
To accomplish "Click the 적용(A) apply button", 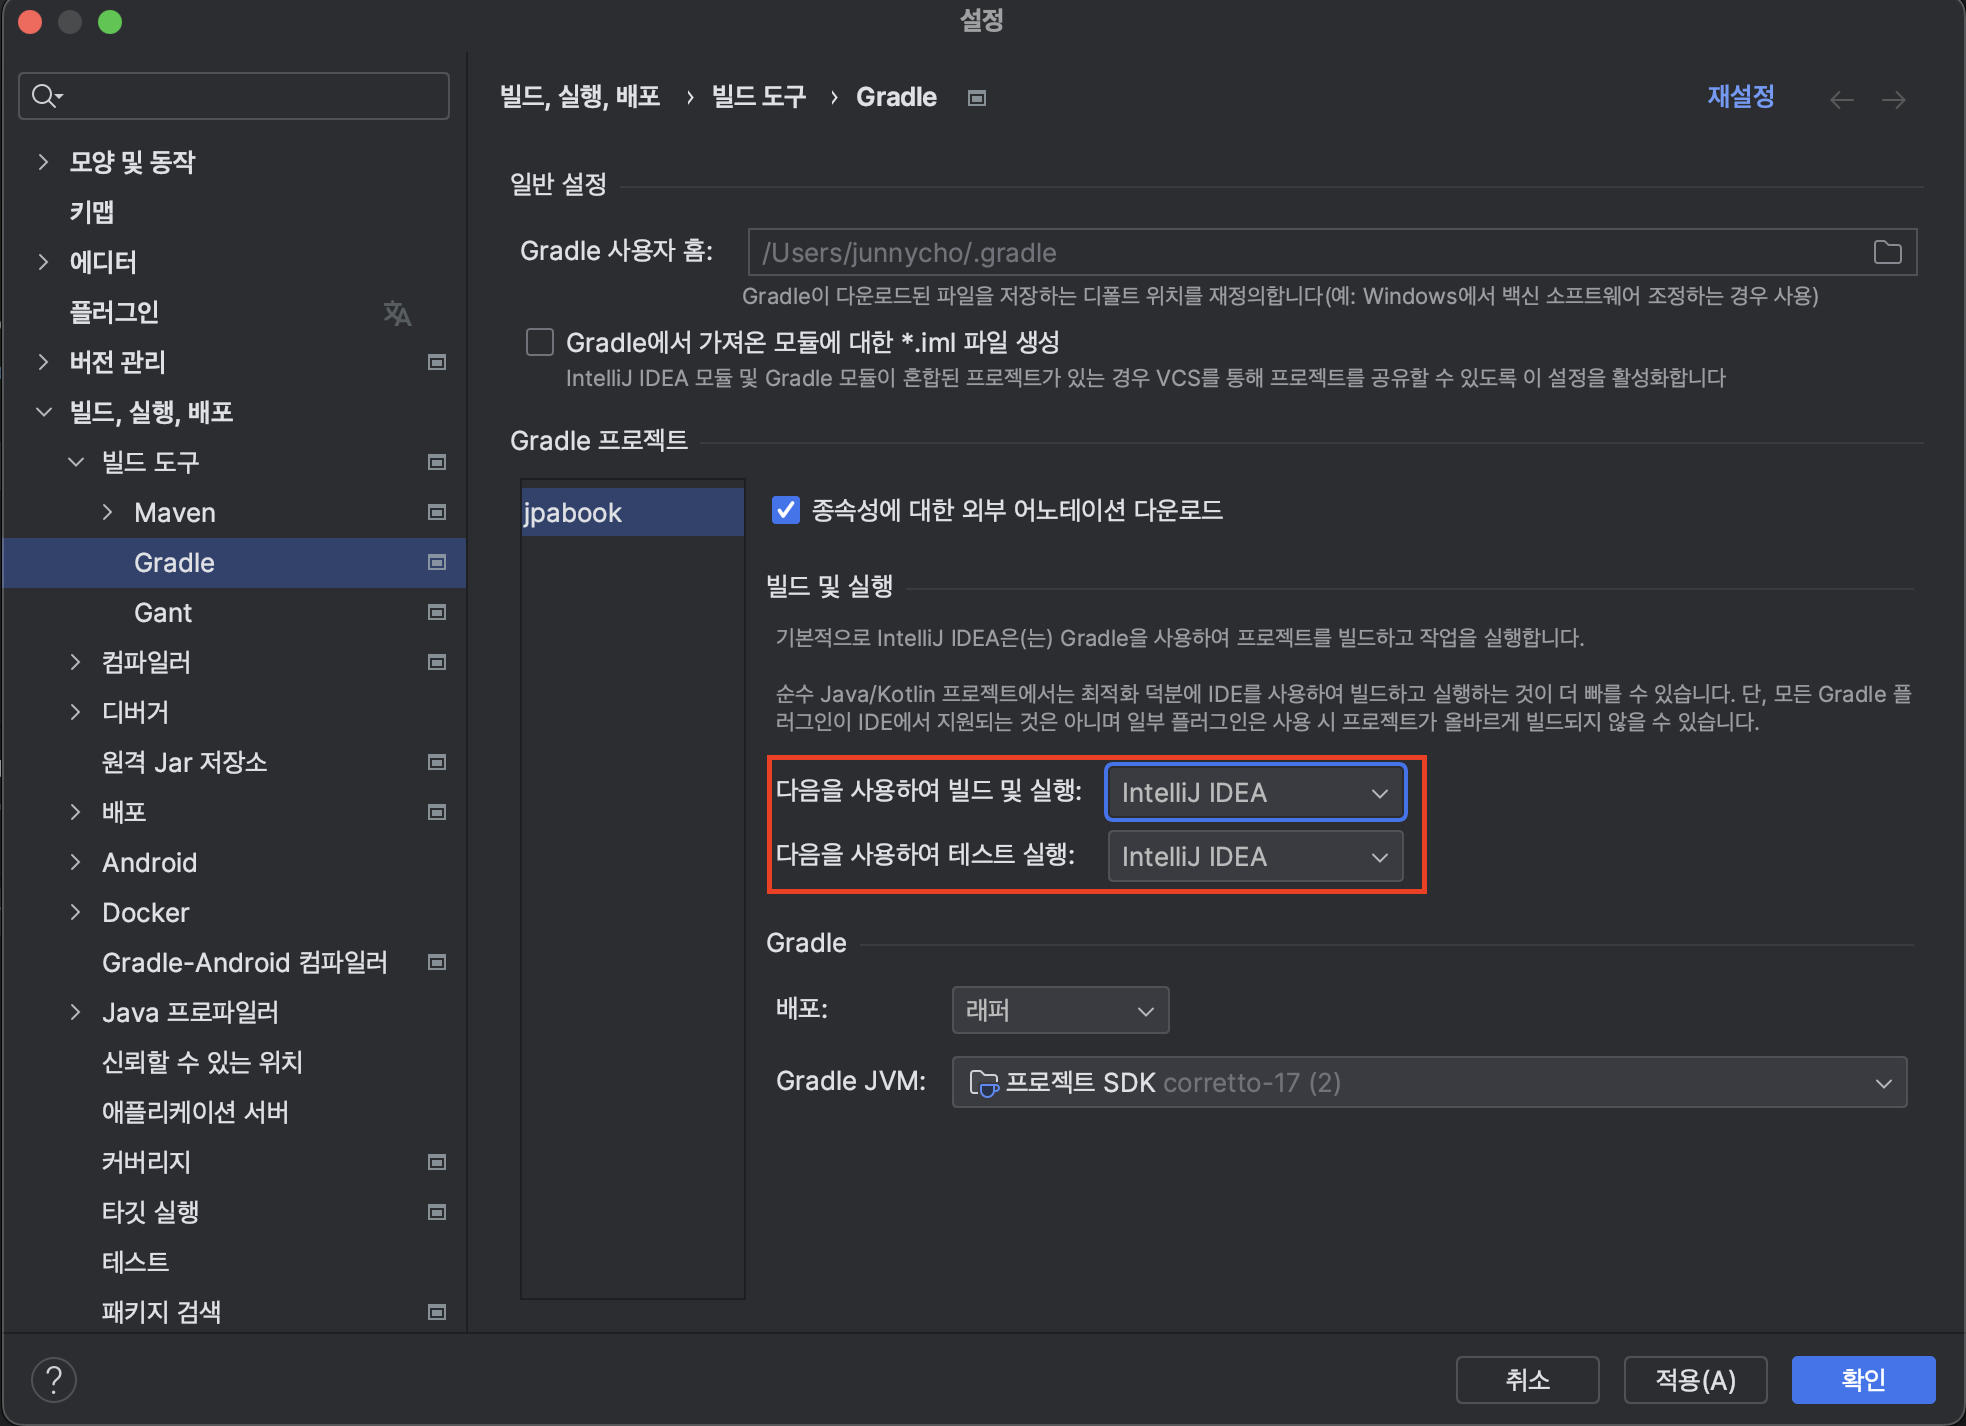I will (1695, 1380).
